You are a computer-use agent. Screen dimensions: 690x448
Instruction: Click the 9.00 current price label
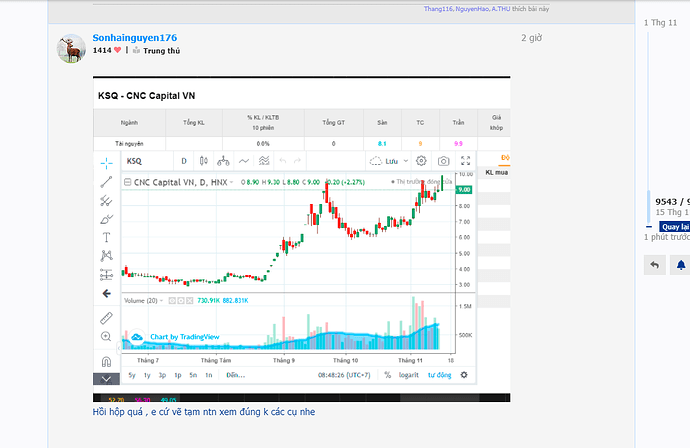464,190
